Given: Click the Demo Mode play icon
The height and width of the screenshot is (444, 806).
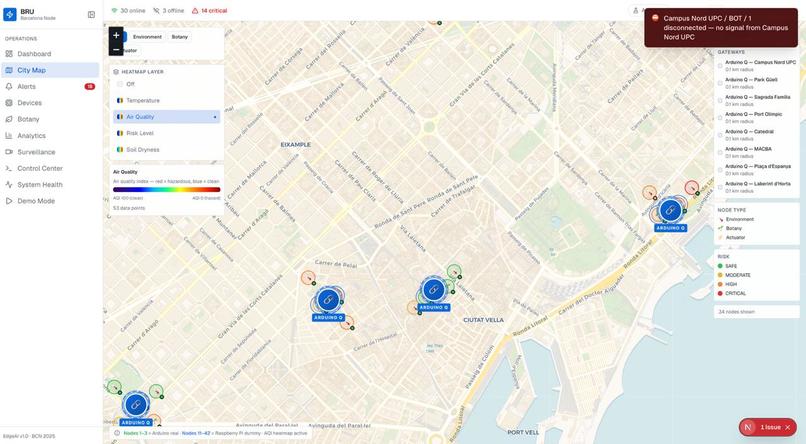Looking at the screenshot, I should coord(9,201).
